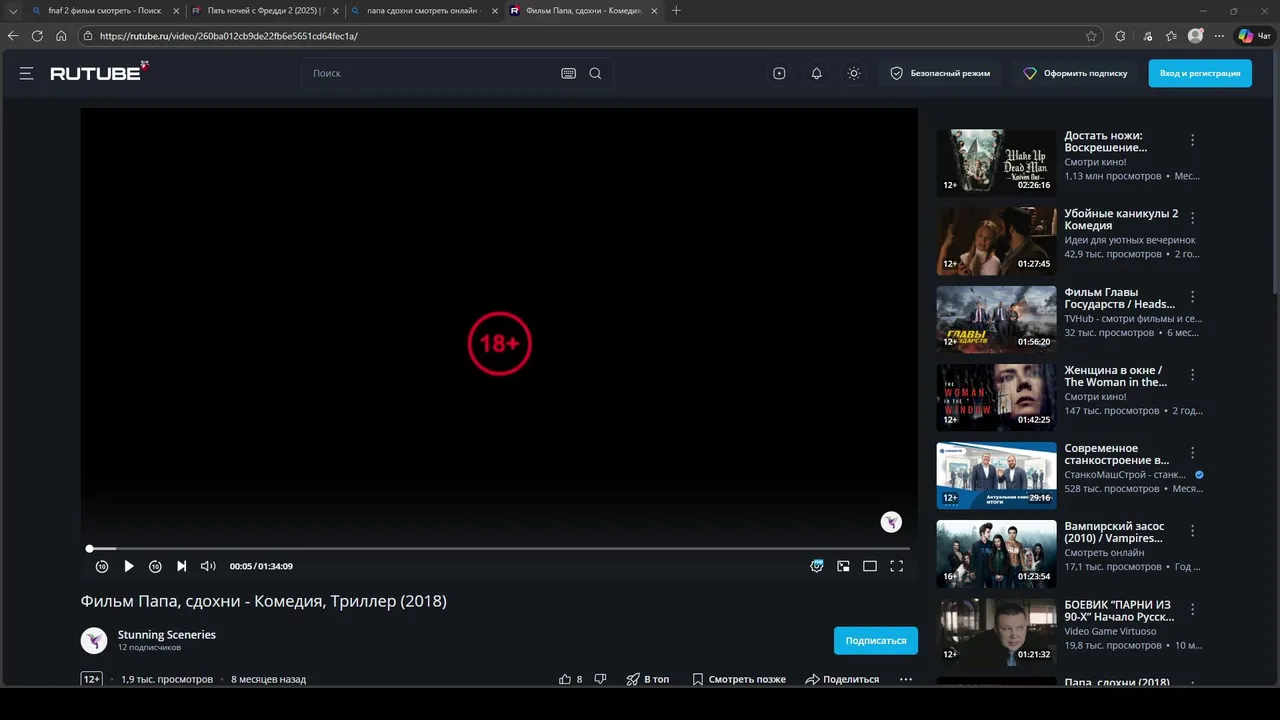Screen dimensions: 1280x720
Task: Open the Stunning Sceneries channel name
Action: coord(167,634)
